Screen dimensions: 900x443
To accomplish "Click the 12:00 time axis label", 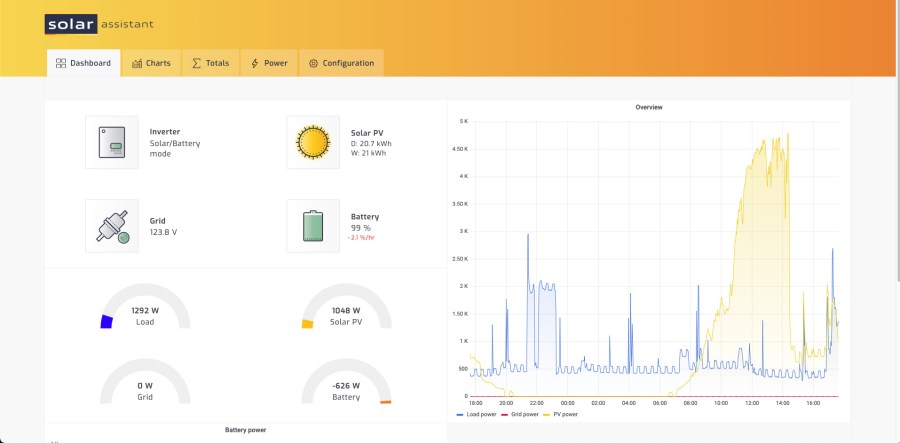I will pyautogui.click(x=752, y=403).
